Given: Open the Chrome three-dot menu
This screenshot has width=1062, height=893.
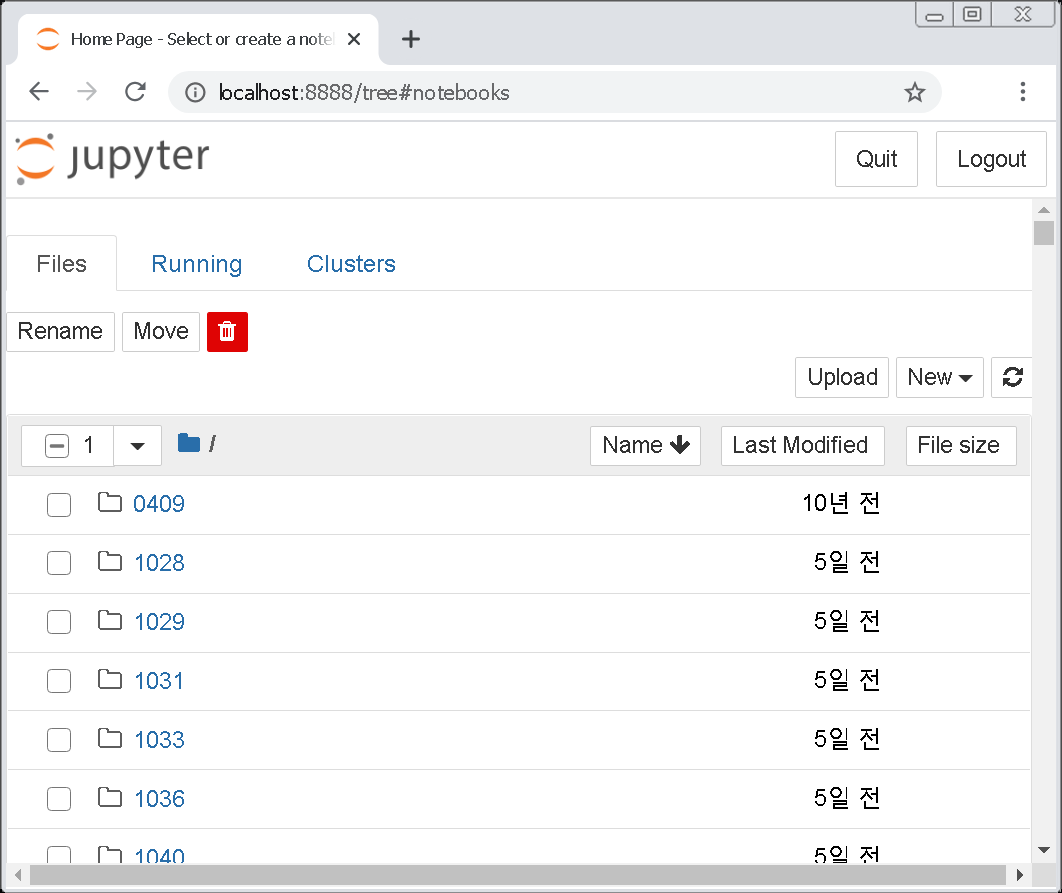Looking at the screenshot, I should tap(1023, 91).
